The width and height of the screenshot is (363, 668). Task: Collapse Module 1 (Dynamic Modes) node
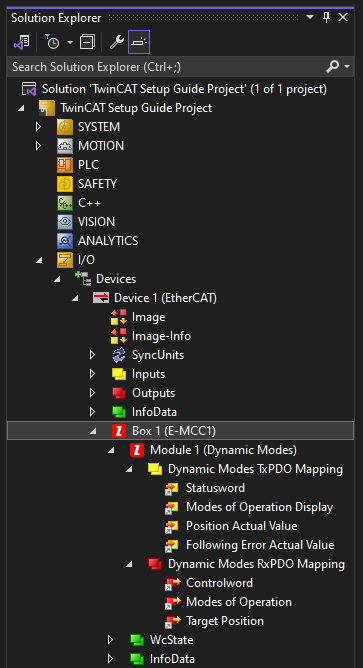[110, 450]
